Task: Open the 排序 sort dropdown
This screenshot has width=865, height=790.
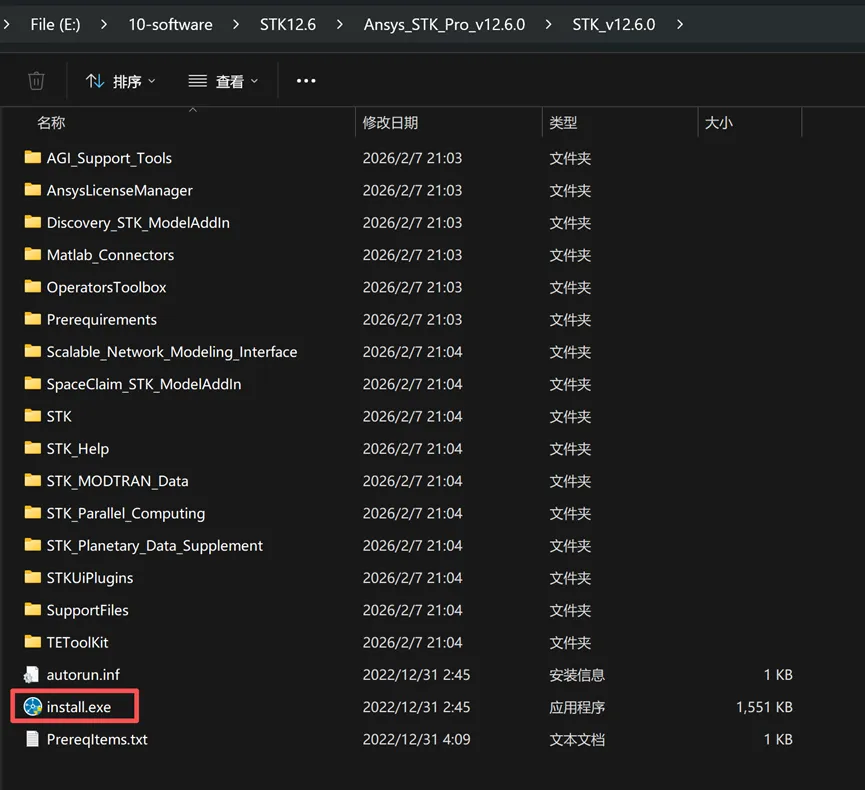Action: tap(120, 82)
